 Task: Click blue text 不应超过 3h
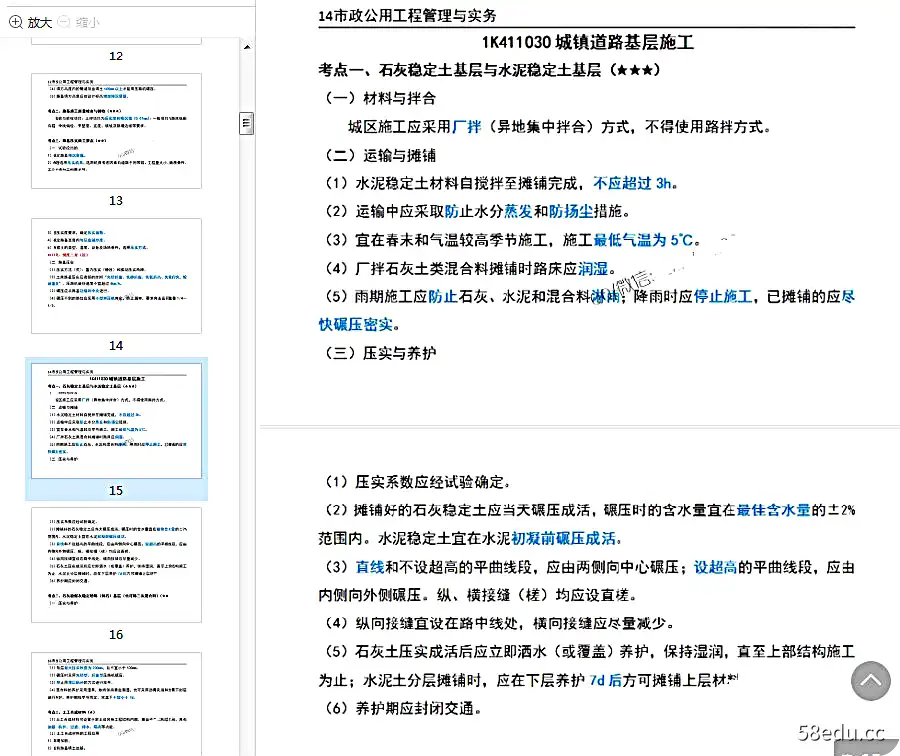pyautogui.click(x=633, y=183)
